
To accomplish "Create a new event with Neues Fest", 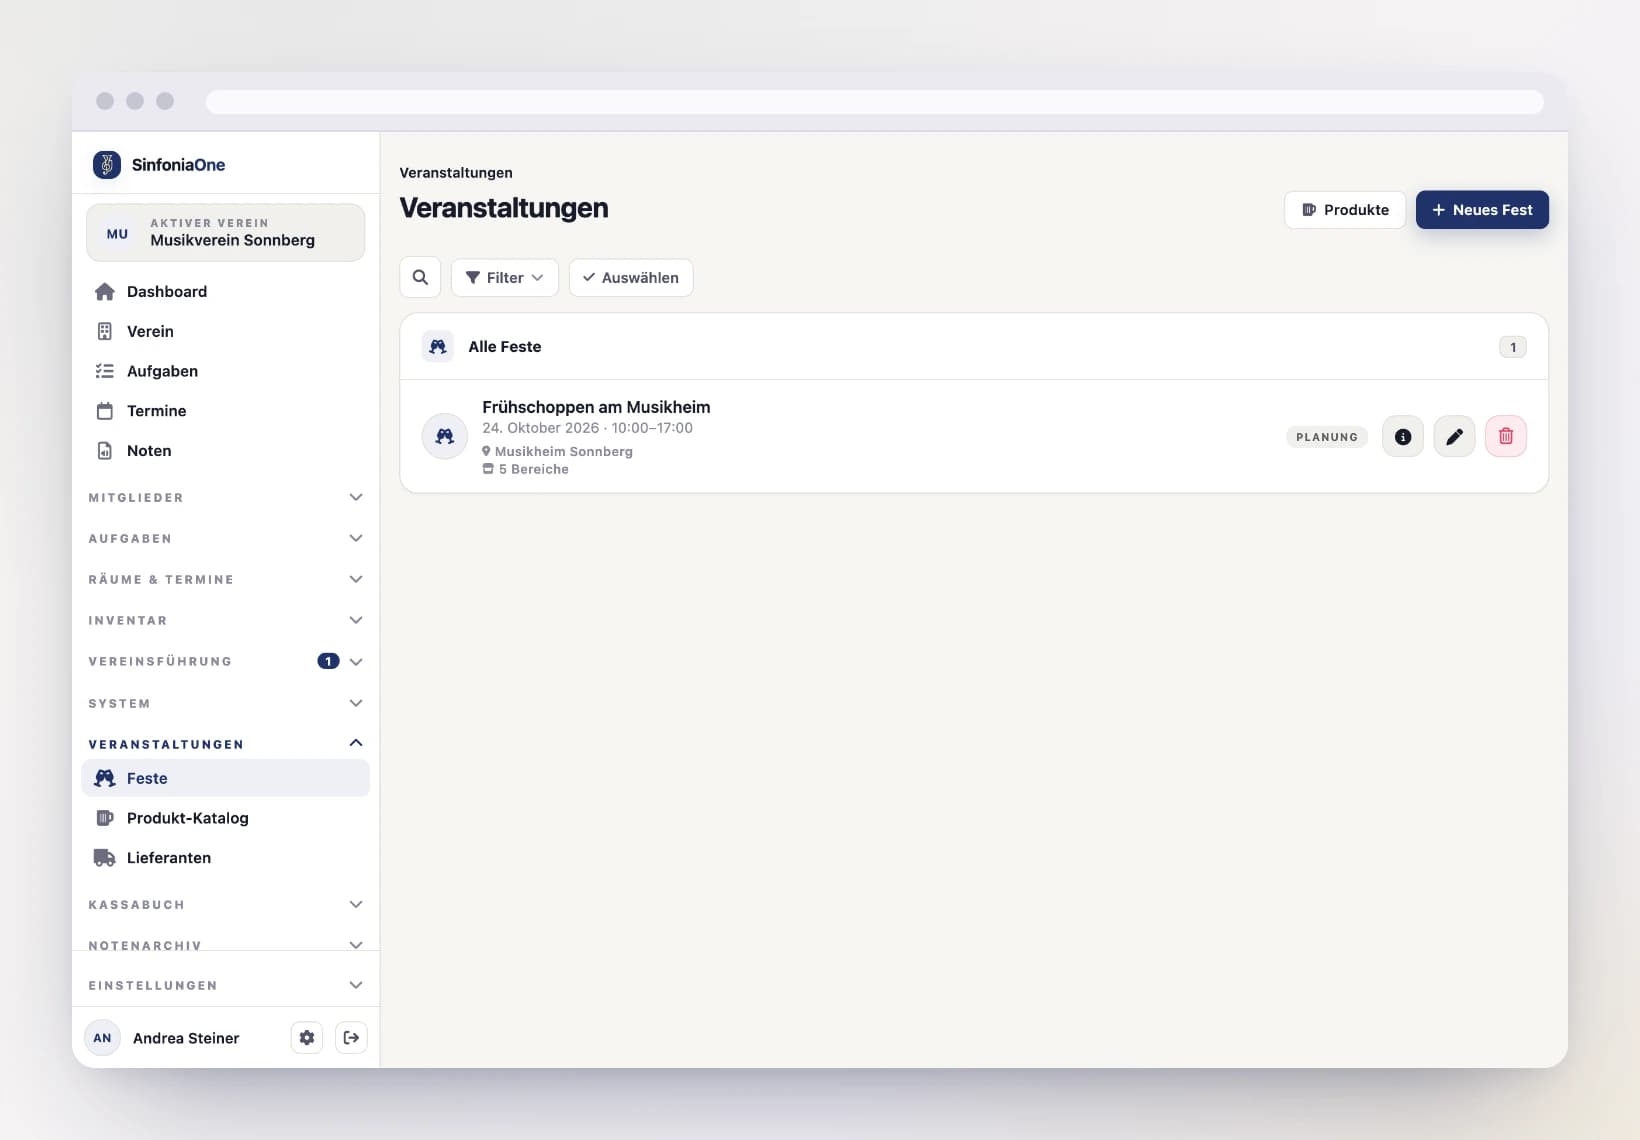I will point(1482,210).
